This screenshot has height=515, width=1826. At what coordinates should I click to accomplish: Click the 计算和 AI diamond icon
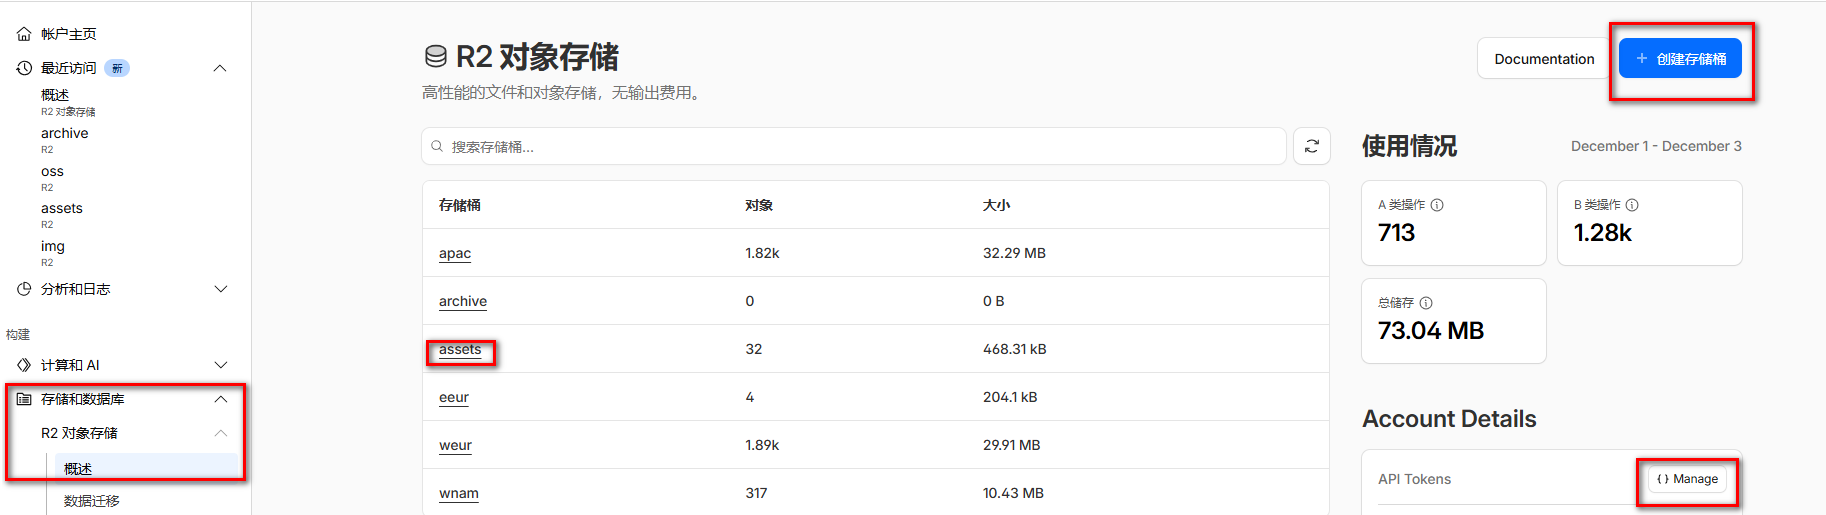pos(24,365)
